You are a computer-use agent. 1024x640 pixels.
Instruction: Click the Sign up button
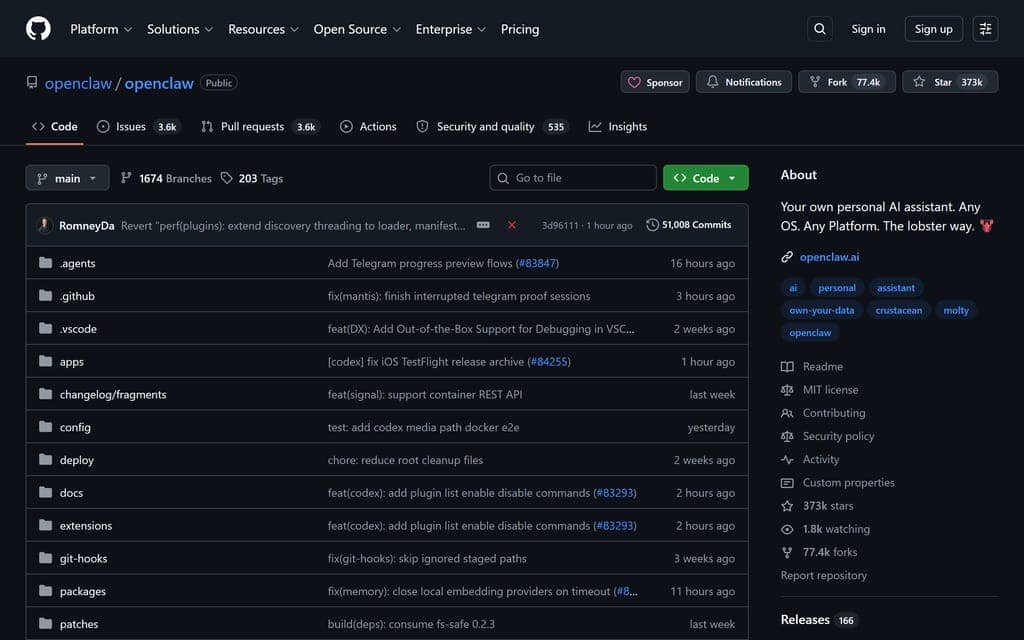933,29
